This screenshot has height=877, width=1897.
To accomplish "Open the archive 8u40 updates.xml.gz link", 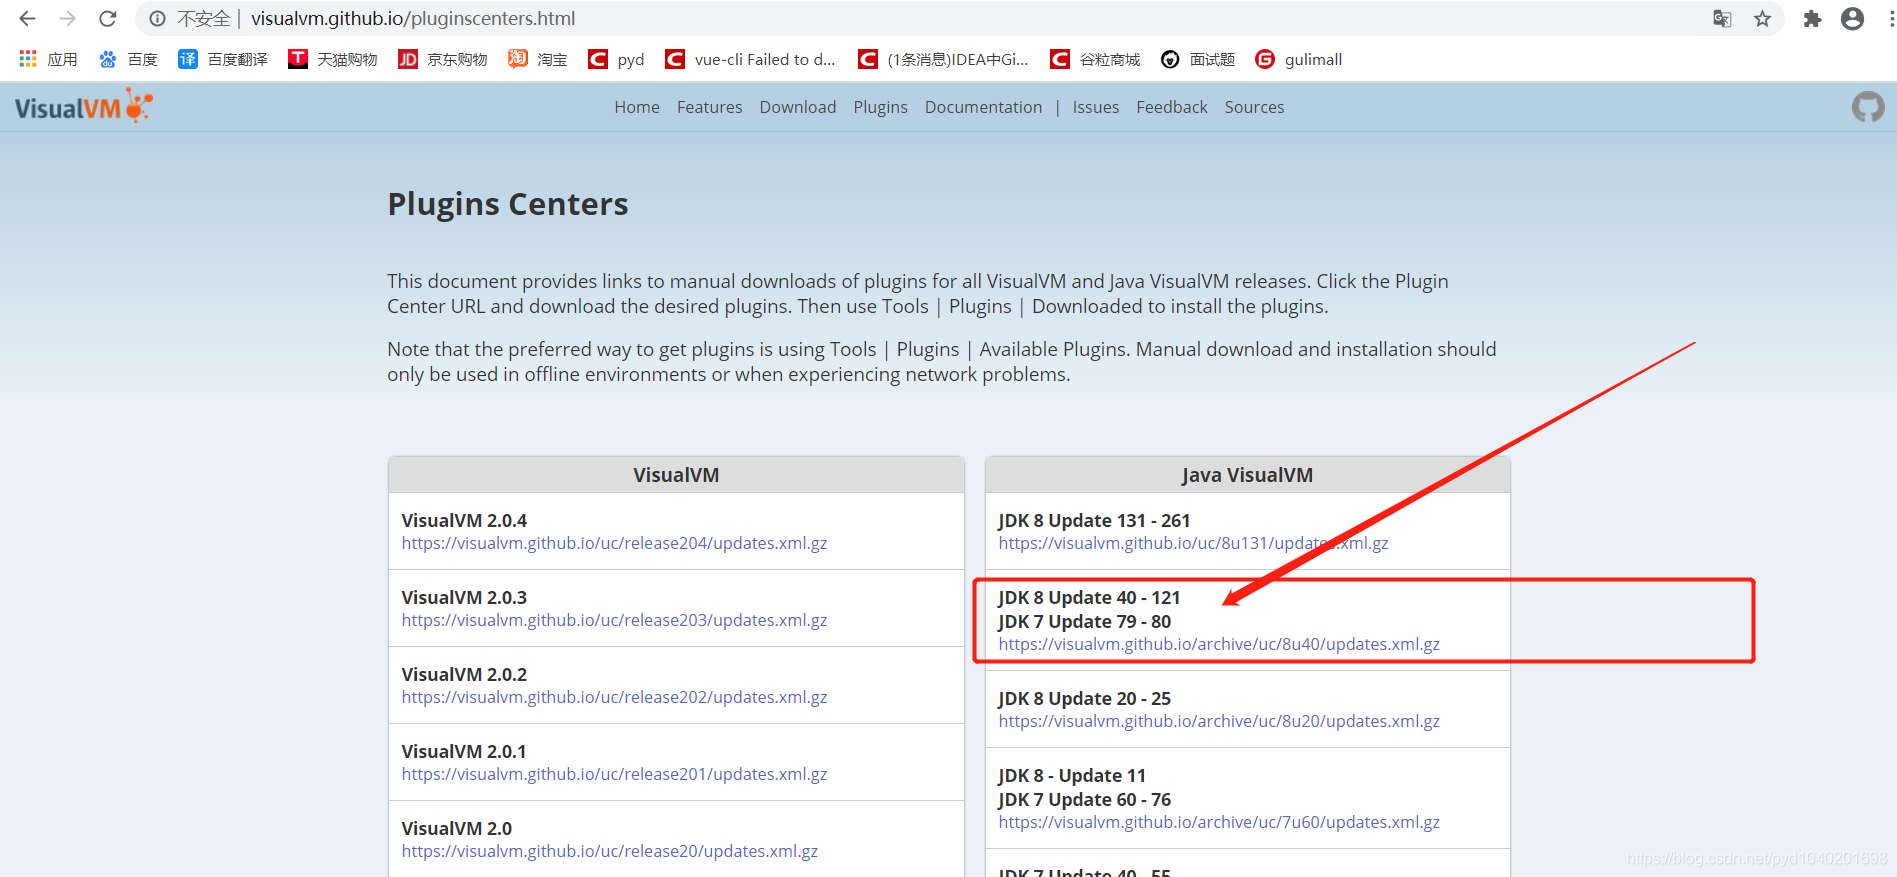I will pyautogui.click(x=1219, y=644).
